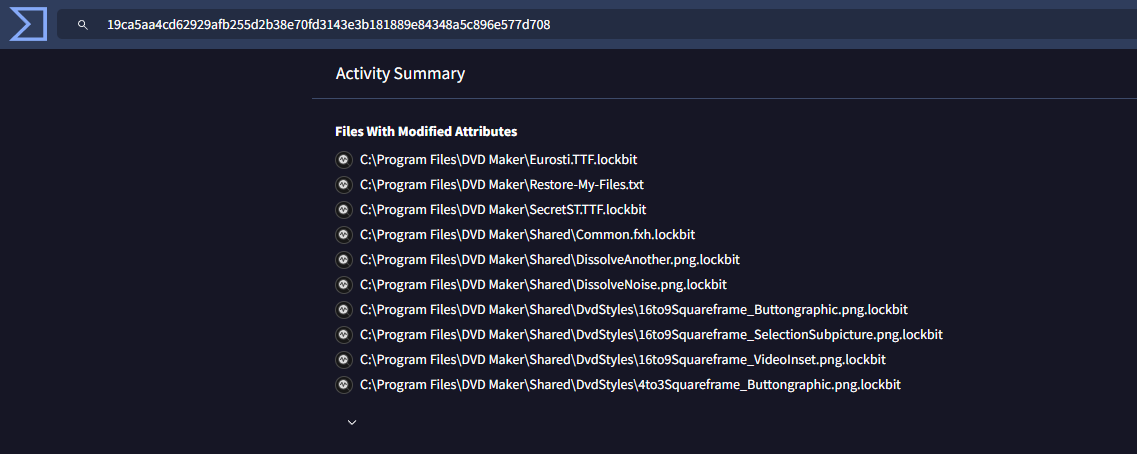Click the icon beside DissolveAnother.png.lockbit

click(x=344, y=260)
